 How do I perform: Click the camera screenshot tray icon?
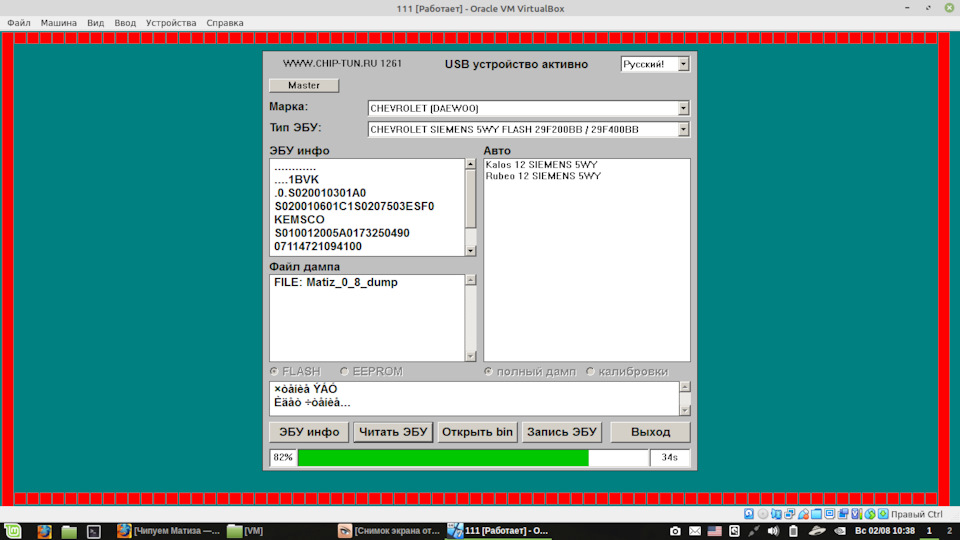675,531
